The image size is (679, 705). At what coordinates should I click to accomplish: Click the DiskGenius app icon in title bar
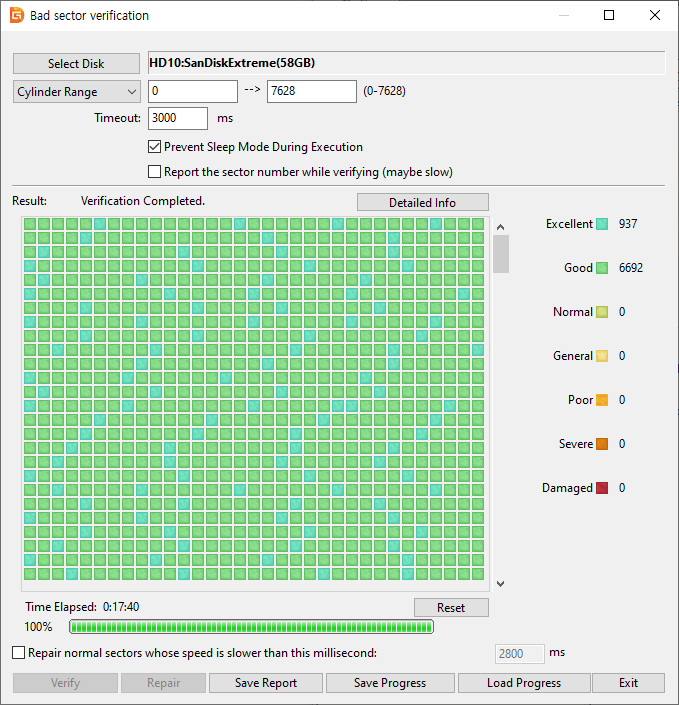pyautogui.click(x=17, y=15)
